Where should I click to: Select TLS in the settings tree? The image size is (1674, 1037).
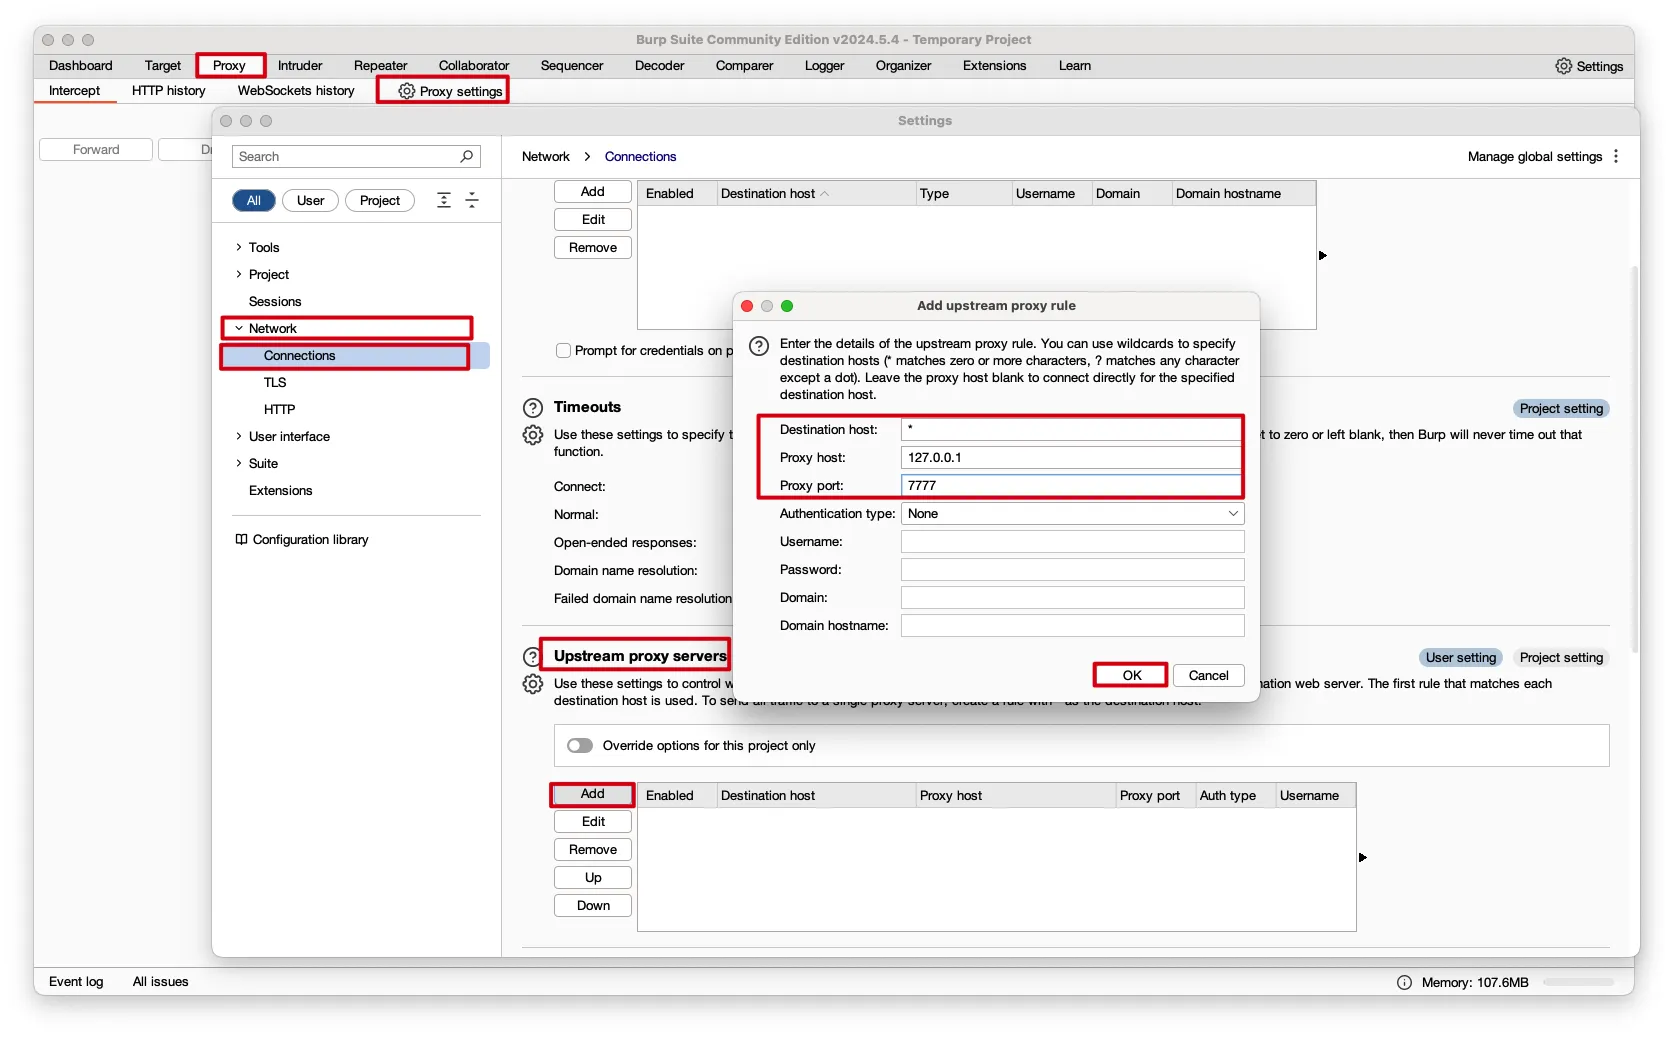tap(275, 383)
